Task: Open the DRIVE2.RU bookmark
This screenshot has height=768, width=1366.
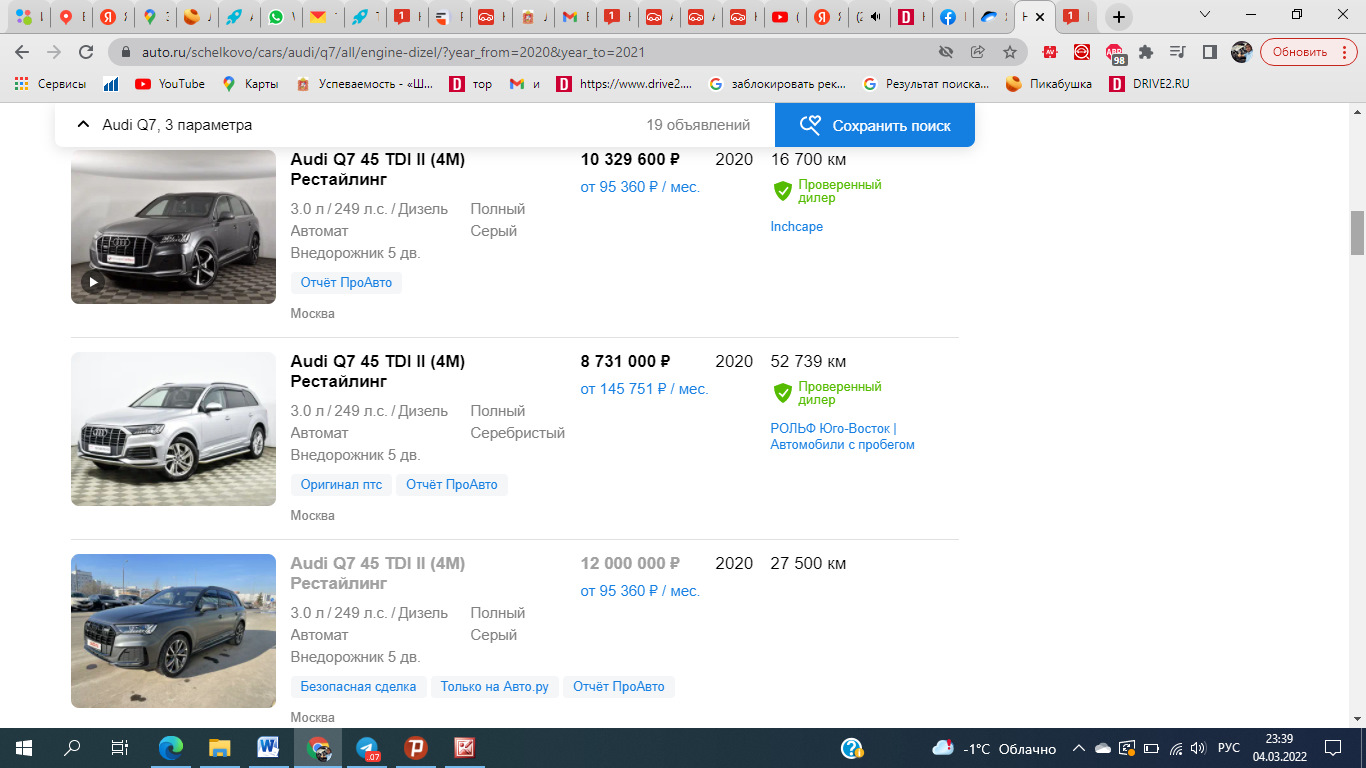Action: pyautogui.click(x=1150, y=84)
